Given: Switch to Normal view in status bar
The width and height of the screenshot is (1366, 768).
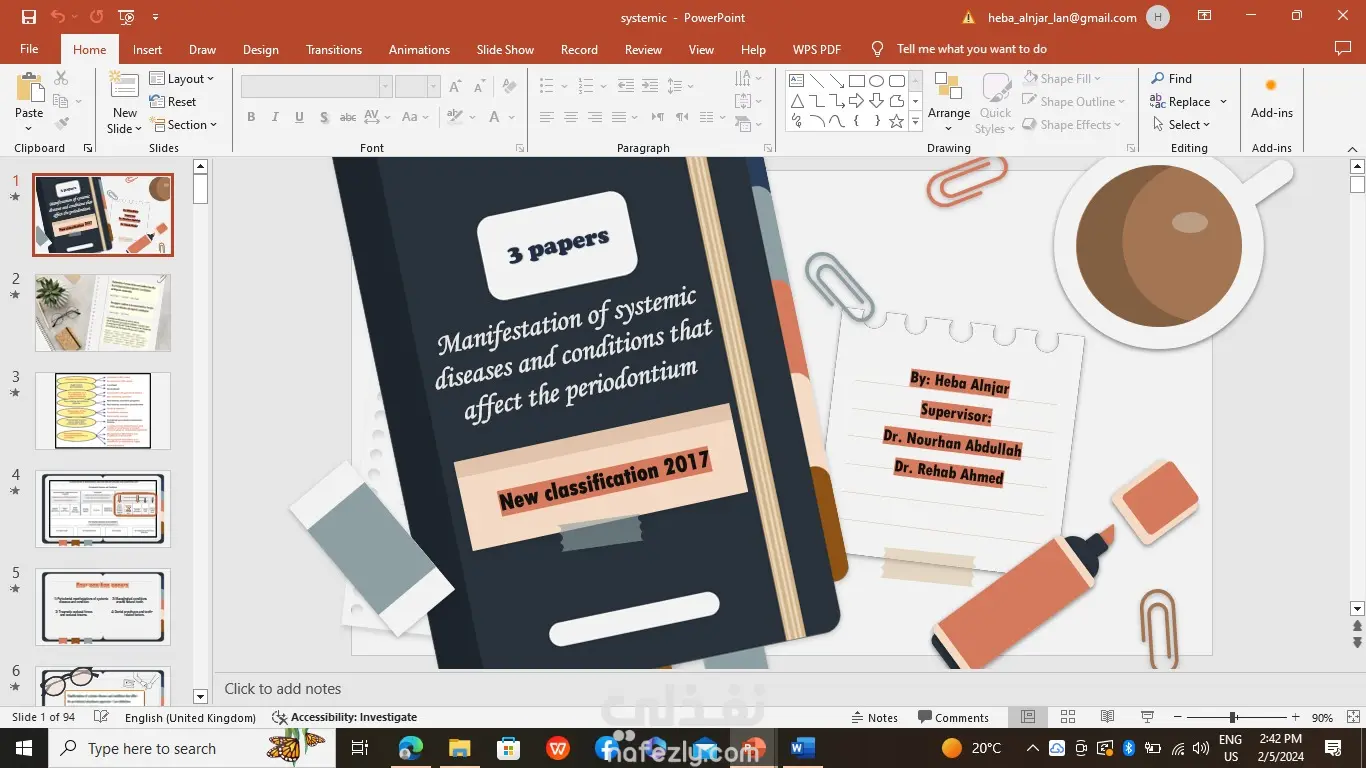Looking at the screenshot, I should (1028, 717).
